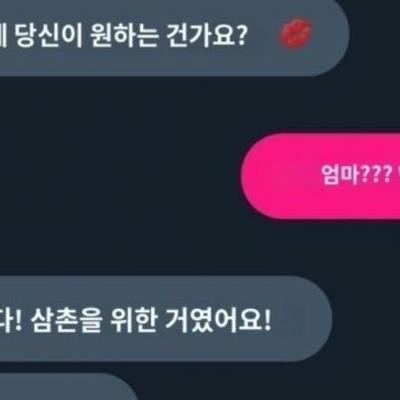Screen dimensions: 400x400
Task: Tap the word '당신이' in top message
Action: point(49,34)
